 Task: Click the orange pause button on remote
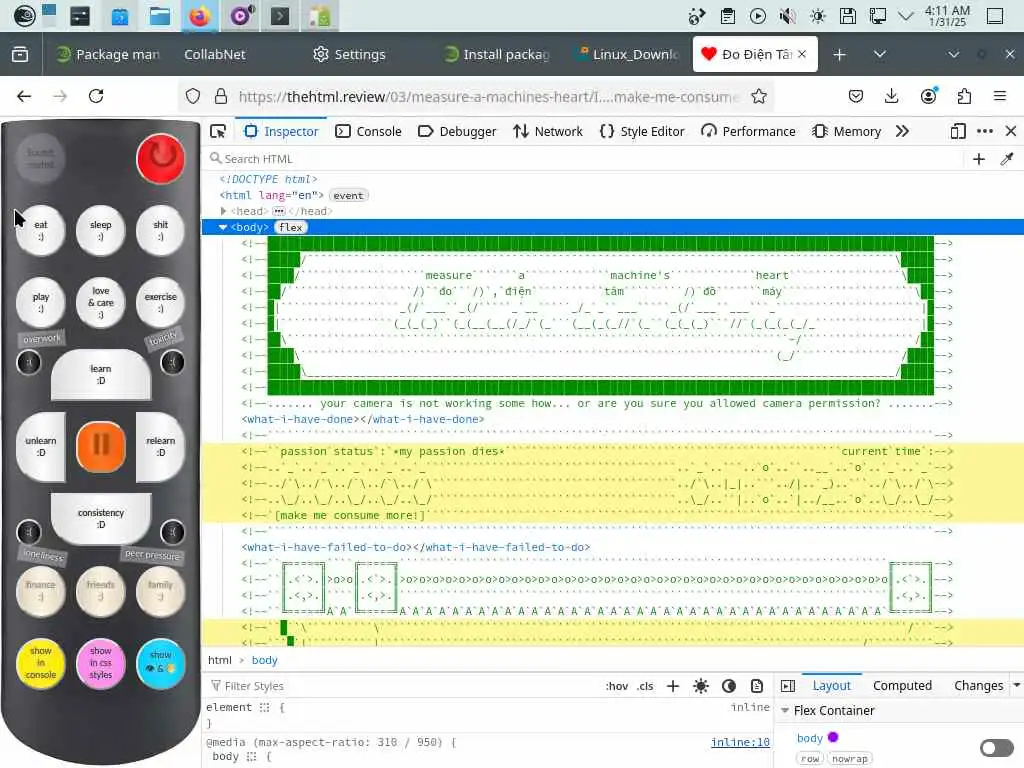click(101, 446)
